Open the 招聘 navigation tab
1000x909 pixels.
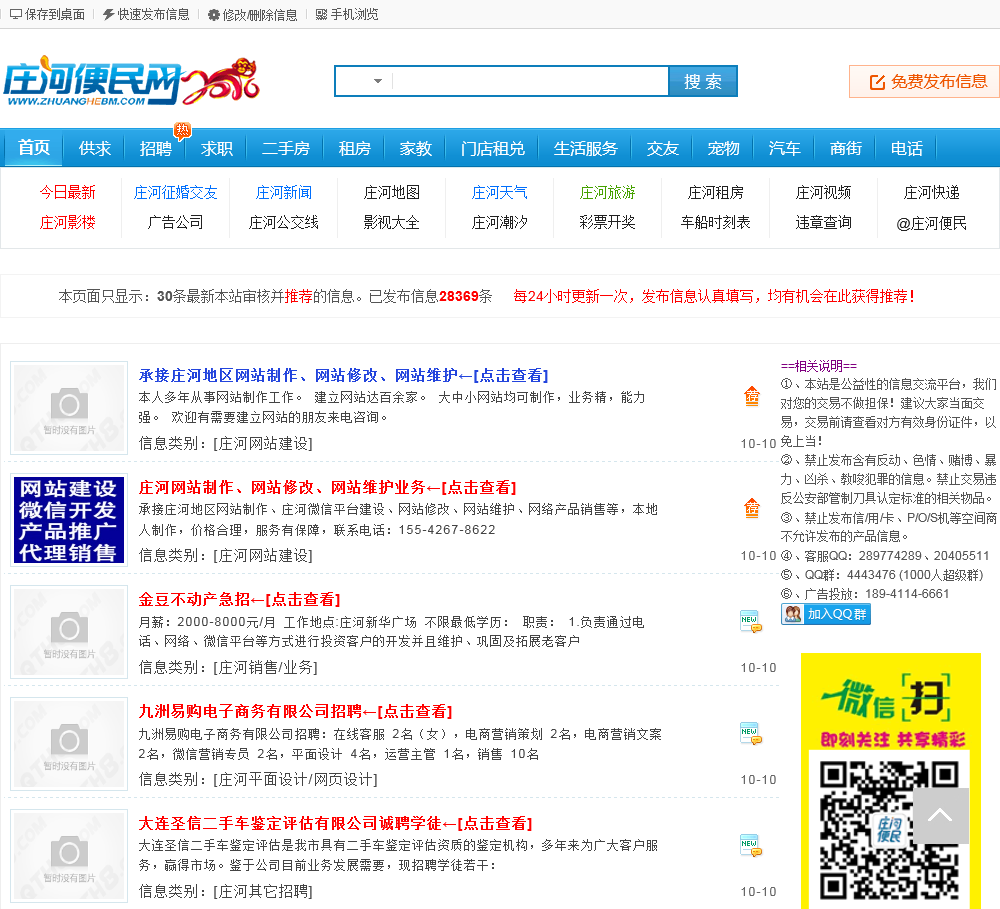pyautogui.click(x=156, y=149)
